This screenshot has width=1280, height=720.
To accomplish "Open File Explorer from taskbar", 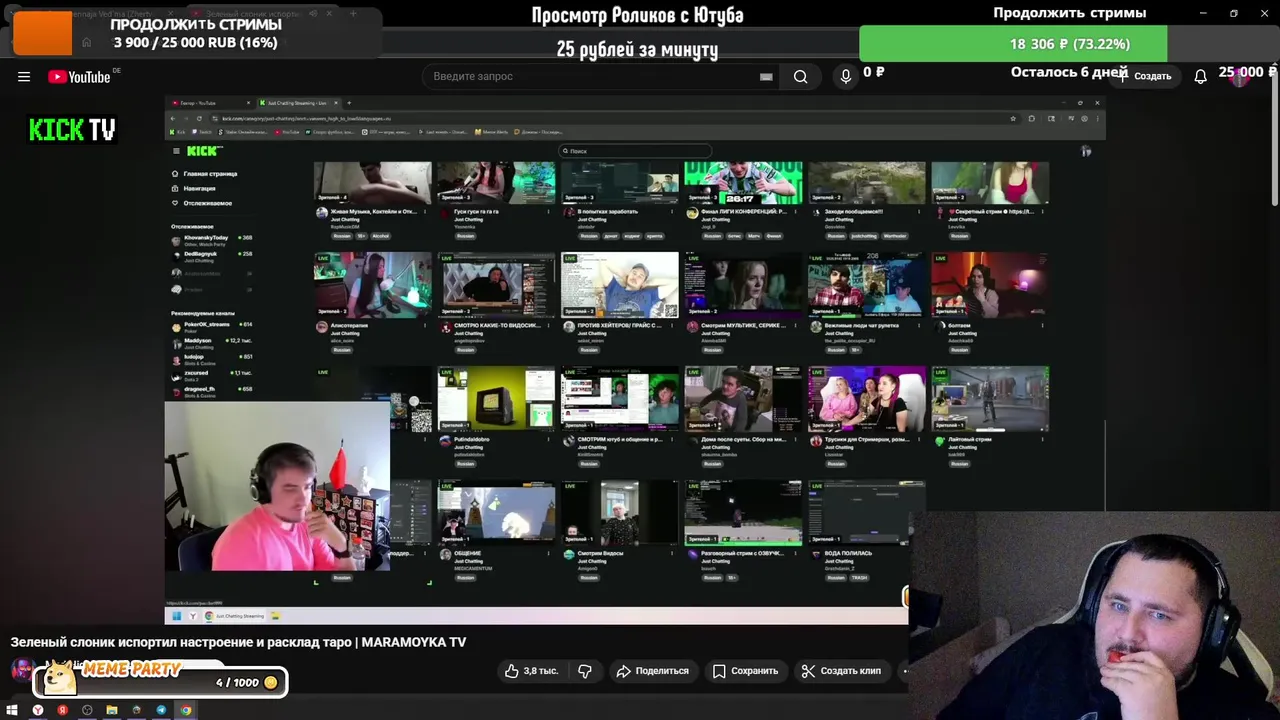I will pos(111,710).
